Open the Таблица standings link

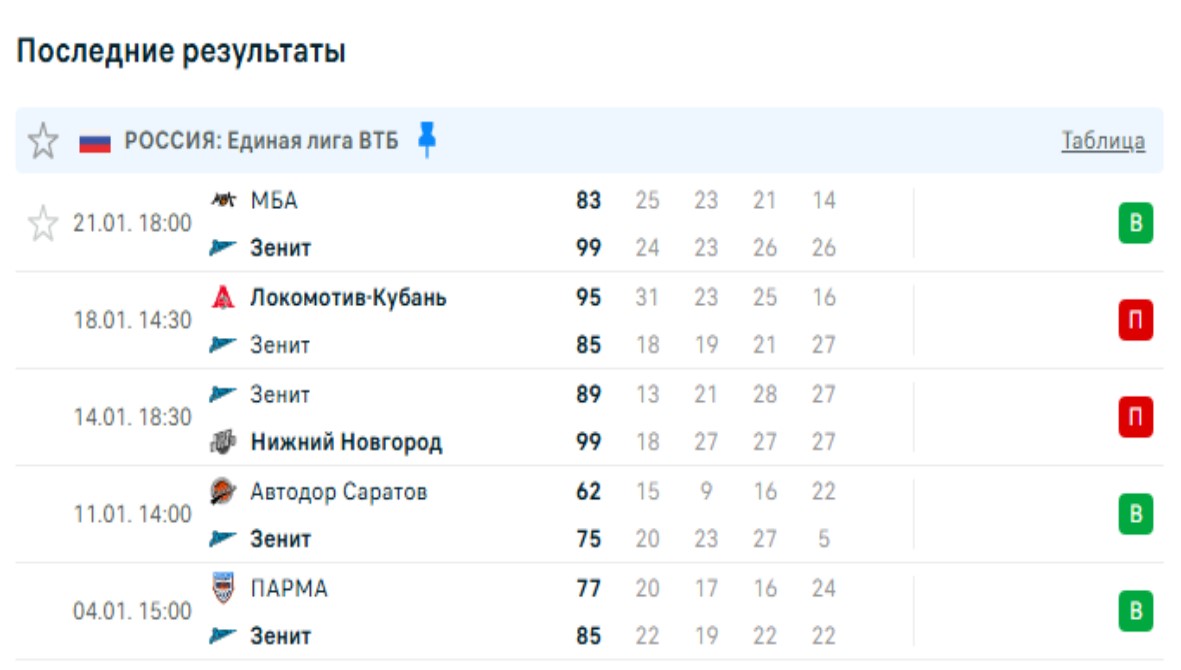1103,141
